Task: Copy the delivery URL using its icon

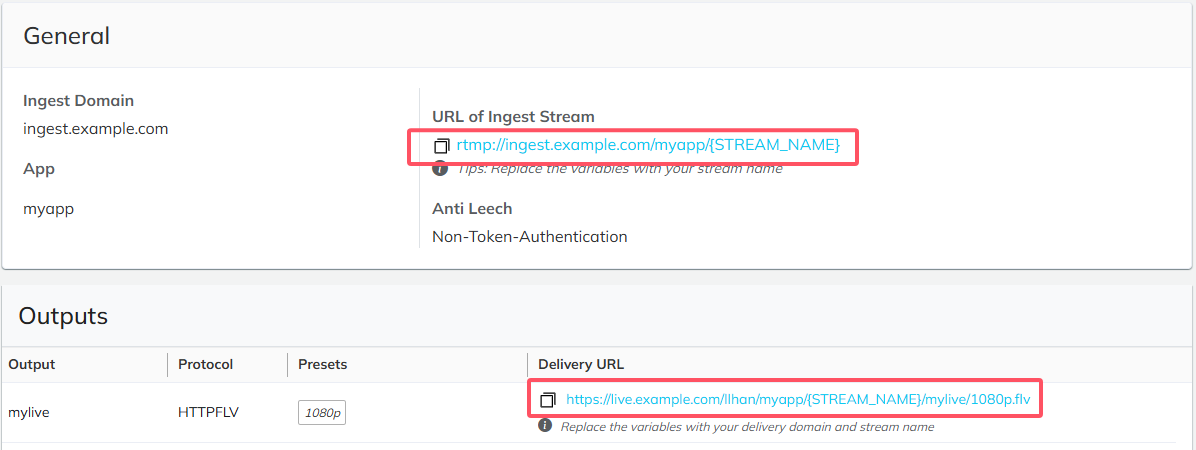Action: click(x=548, y=400)
